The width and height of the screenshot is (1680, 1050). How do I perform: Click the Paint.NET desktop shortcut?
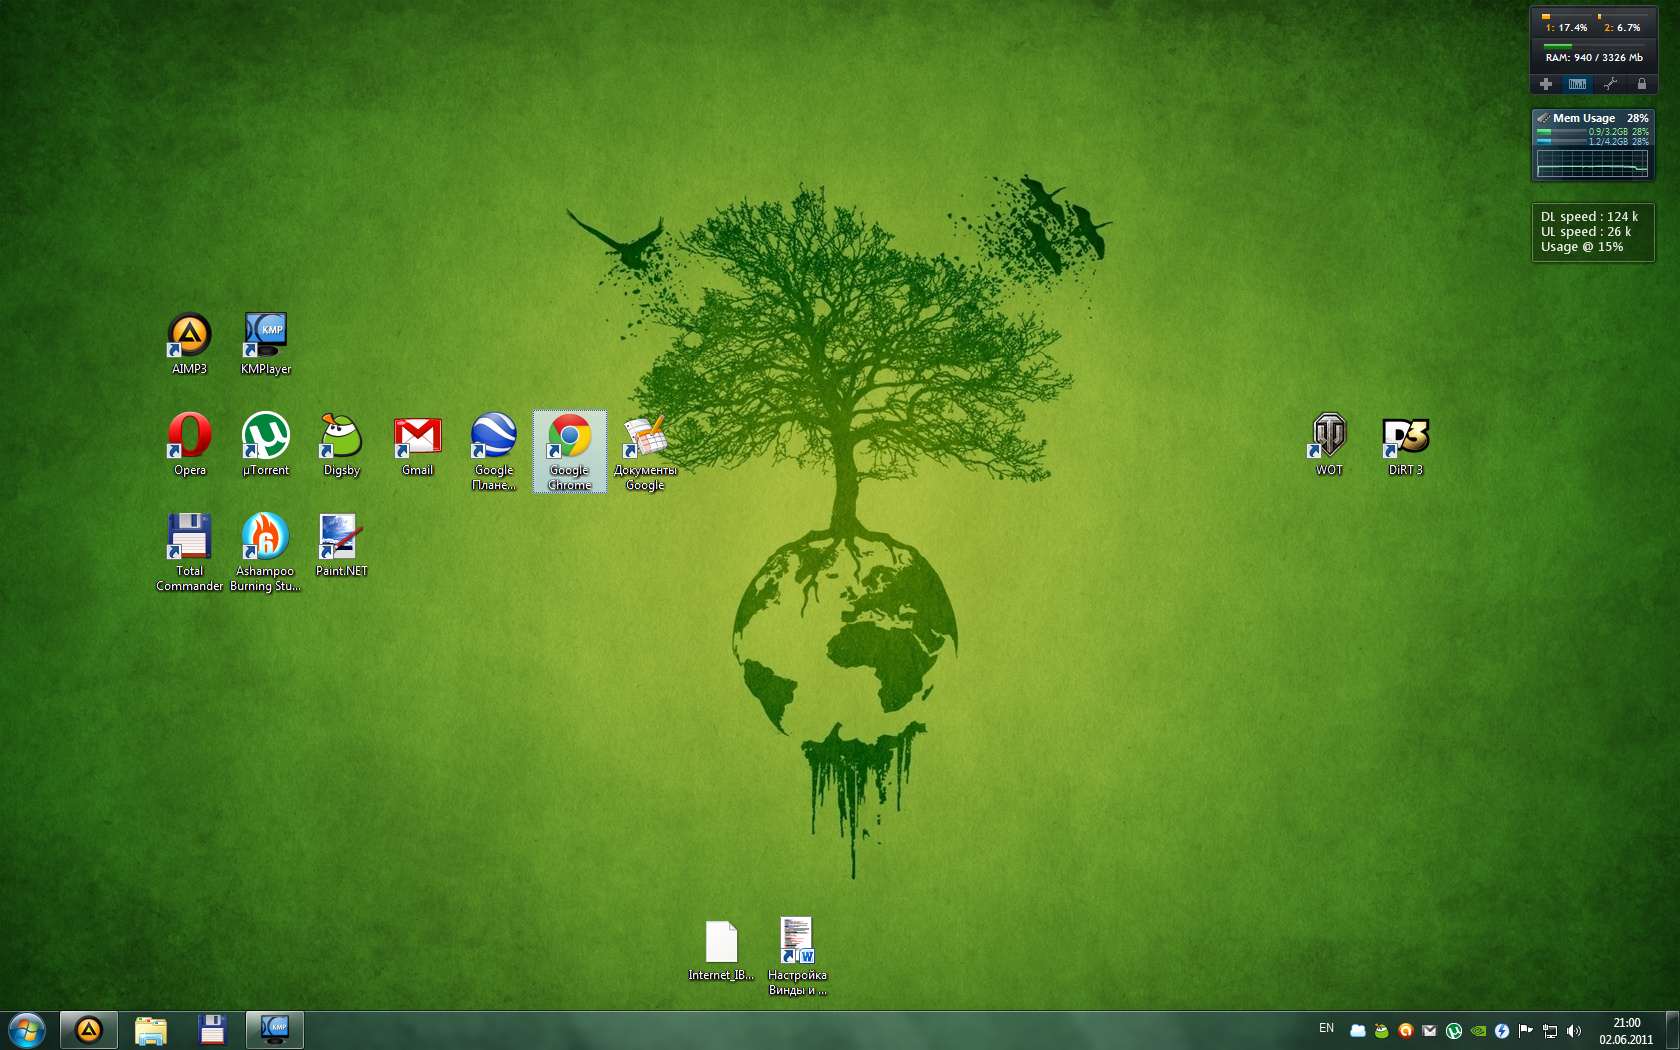[x=341, y=538]
